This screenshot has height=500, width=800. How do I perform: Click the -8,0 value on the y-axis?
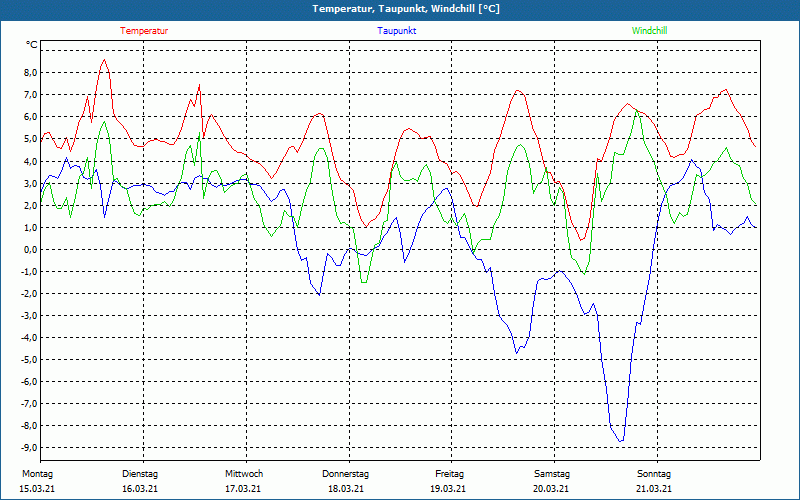tap(30, 426)
